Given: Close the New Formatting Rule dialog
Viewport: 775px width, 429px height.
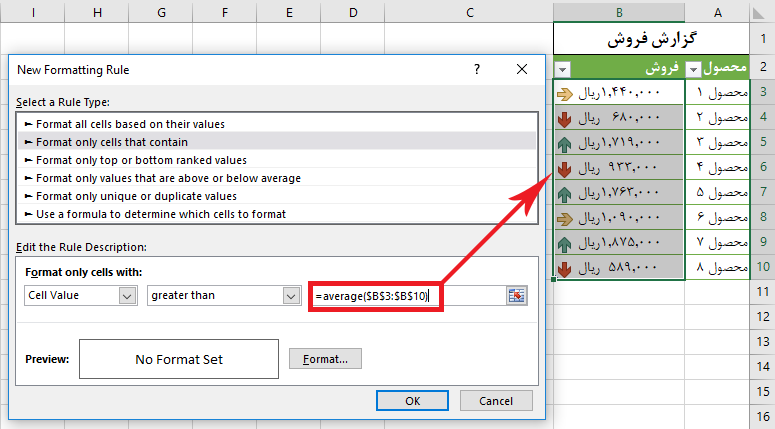Looking at the screenshot, I should pyautogui.click(x=521, y=69).
